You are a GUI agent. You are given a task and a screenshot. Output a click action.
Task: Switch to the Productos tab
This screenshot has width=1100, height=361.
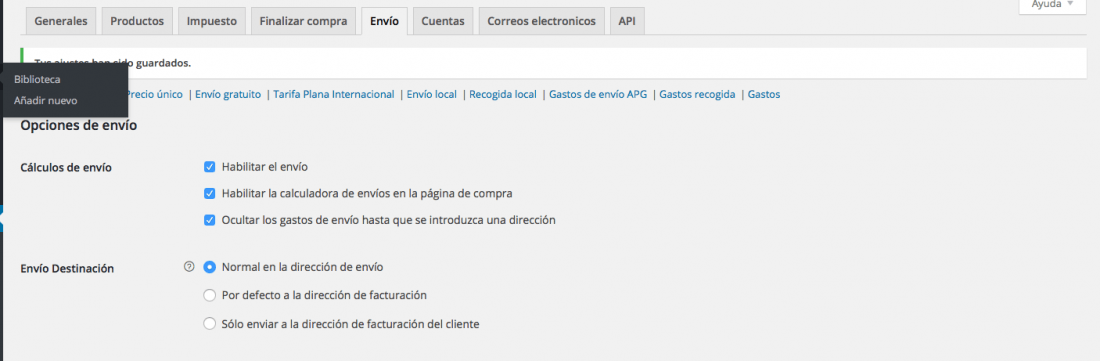(x=137, y=21)
